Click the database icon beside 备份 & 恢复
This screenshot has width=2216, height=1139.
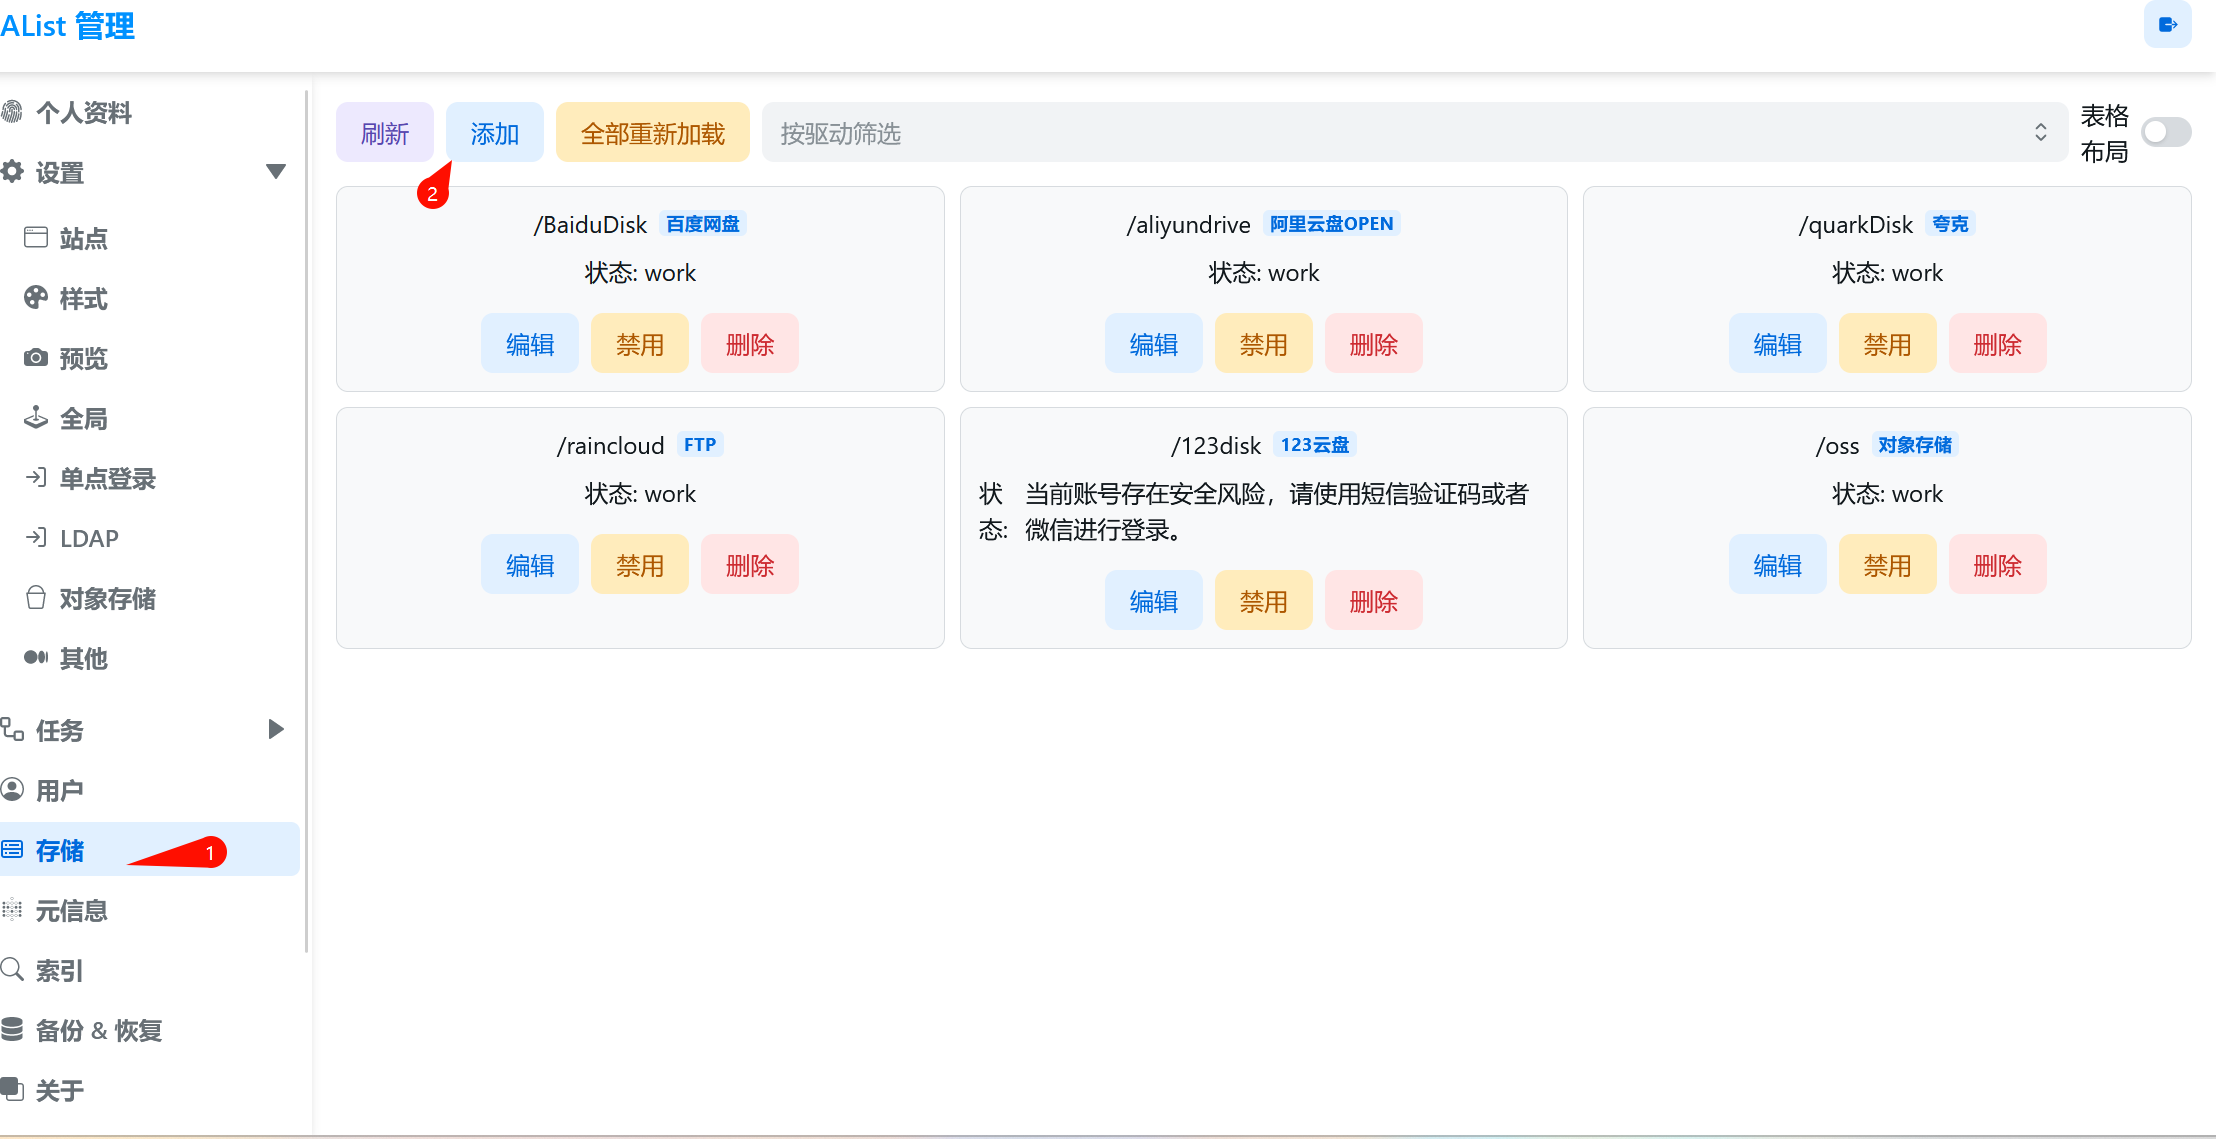[x=12, y=1030]
